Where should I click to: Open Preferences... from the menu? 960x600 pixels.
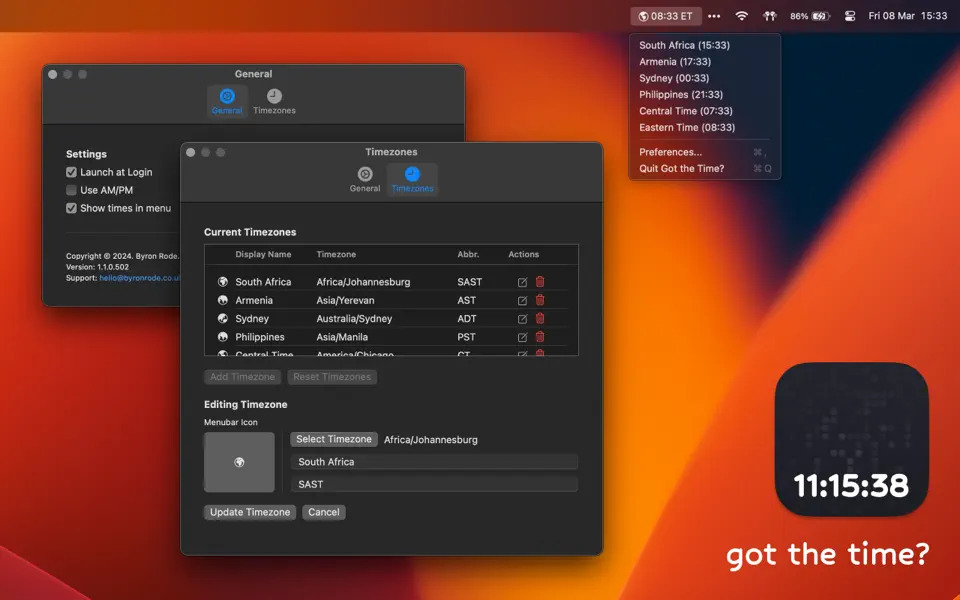click(705, 152)
